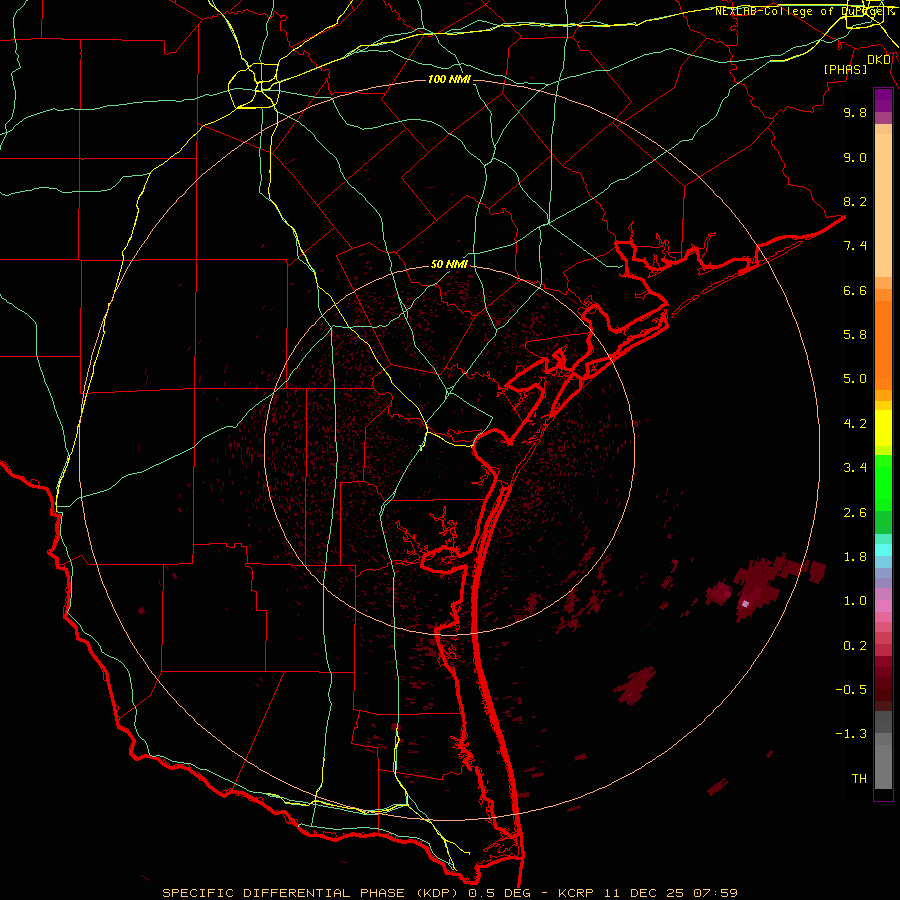Click the bright pixel inside the offshore echo
This screenshot has width=900, height=900.
745,603
